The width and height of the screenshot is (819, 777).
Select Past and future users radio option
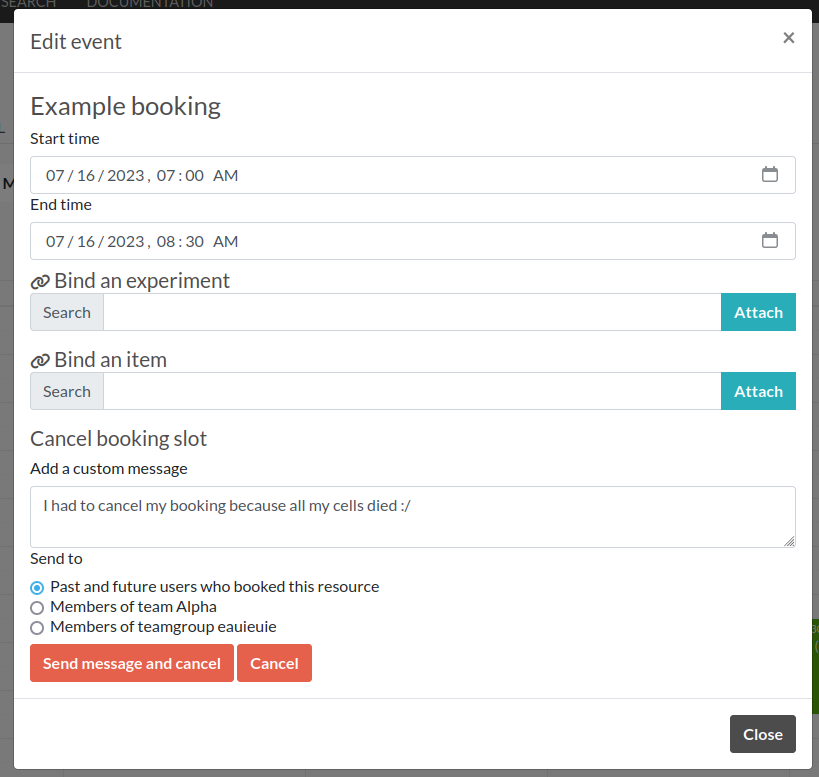[37, 587]
